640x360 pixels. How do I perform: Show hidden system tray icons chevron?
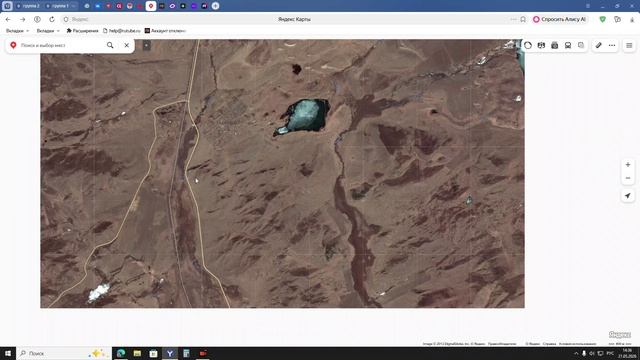click(576, 353)
